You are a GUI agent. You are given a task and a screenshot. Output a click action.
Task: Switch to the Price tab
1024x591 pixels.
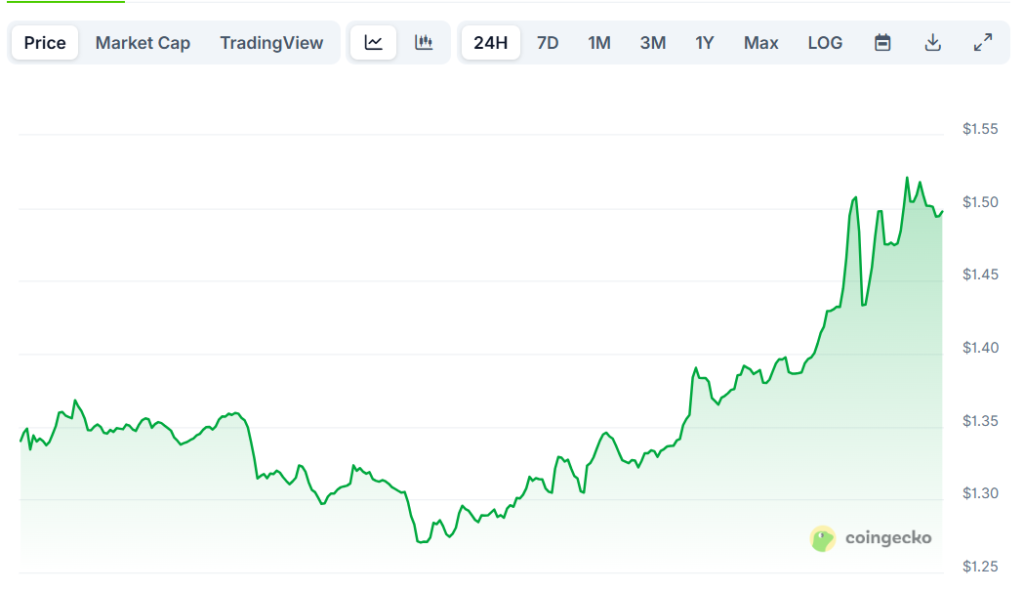click(x=45, y=43)
